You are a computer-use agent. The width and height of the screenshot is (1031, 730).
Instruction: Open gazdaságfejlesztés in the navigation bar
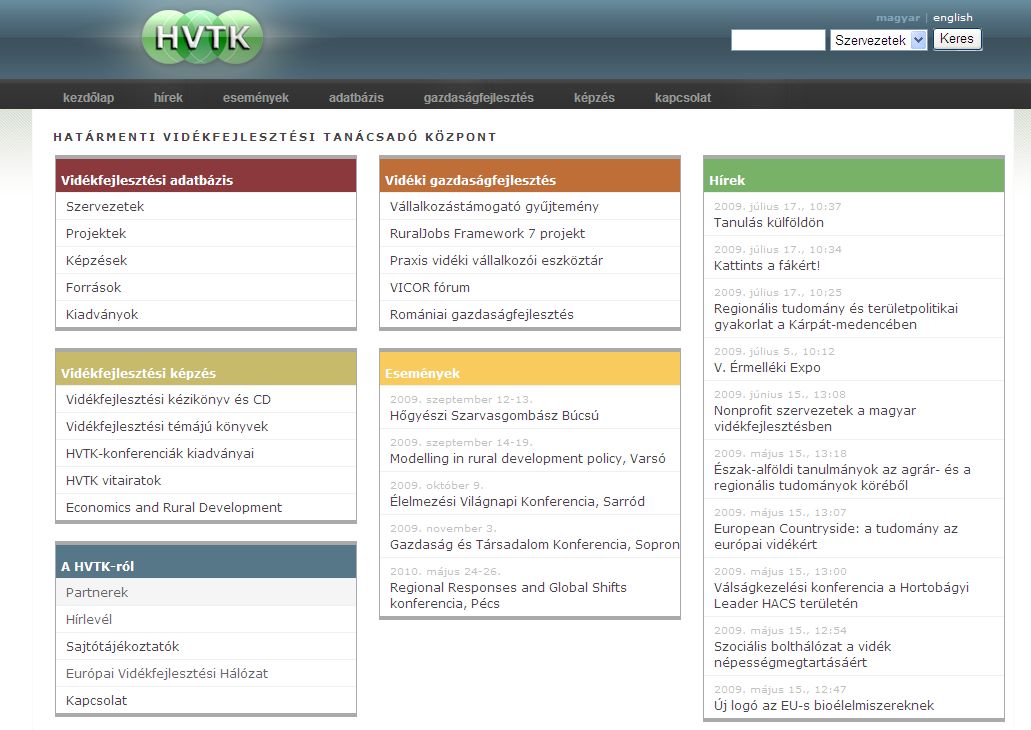pyautogui.click(x=479, y=97)
